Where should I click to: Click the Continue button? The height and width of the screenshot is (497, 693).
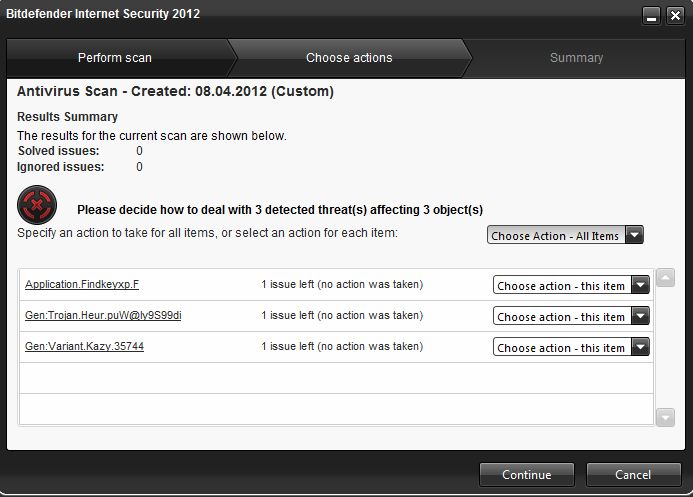[x=527, y=474]
